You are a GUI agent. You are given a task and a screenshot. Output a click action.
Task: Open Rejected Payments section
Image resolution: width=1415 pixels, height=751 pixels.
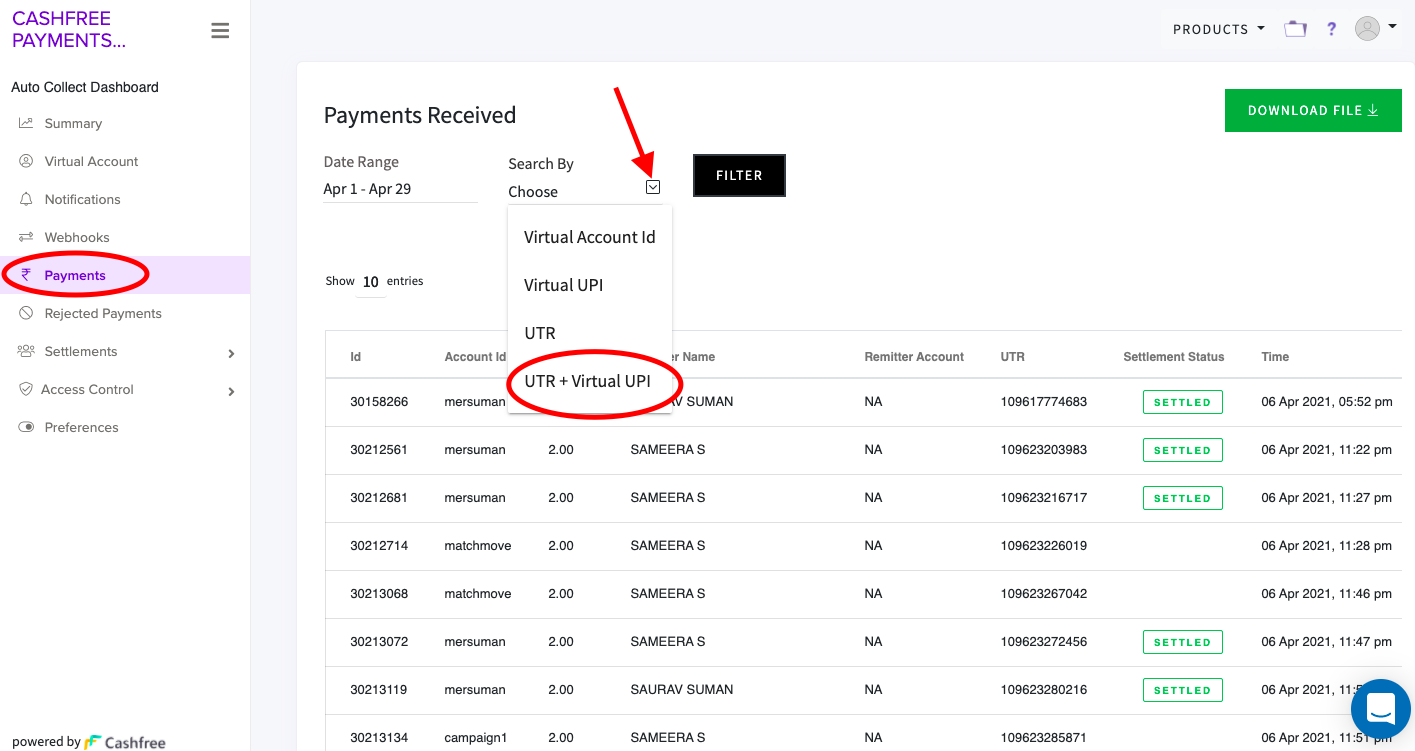(103, 313)
